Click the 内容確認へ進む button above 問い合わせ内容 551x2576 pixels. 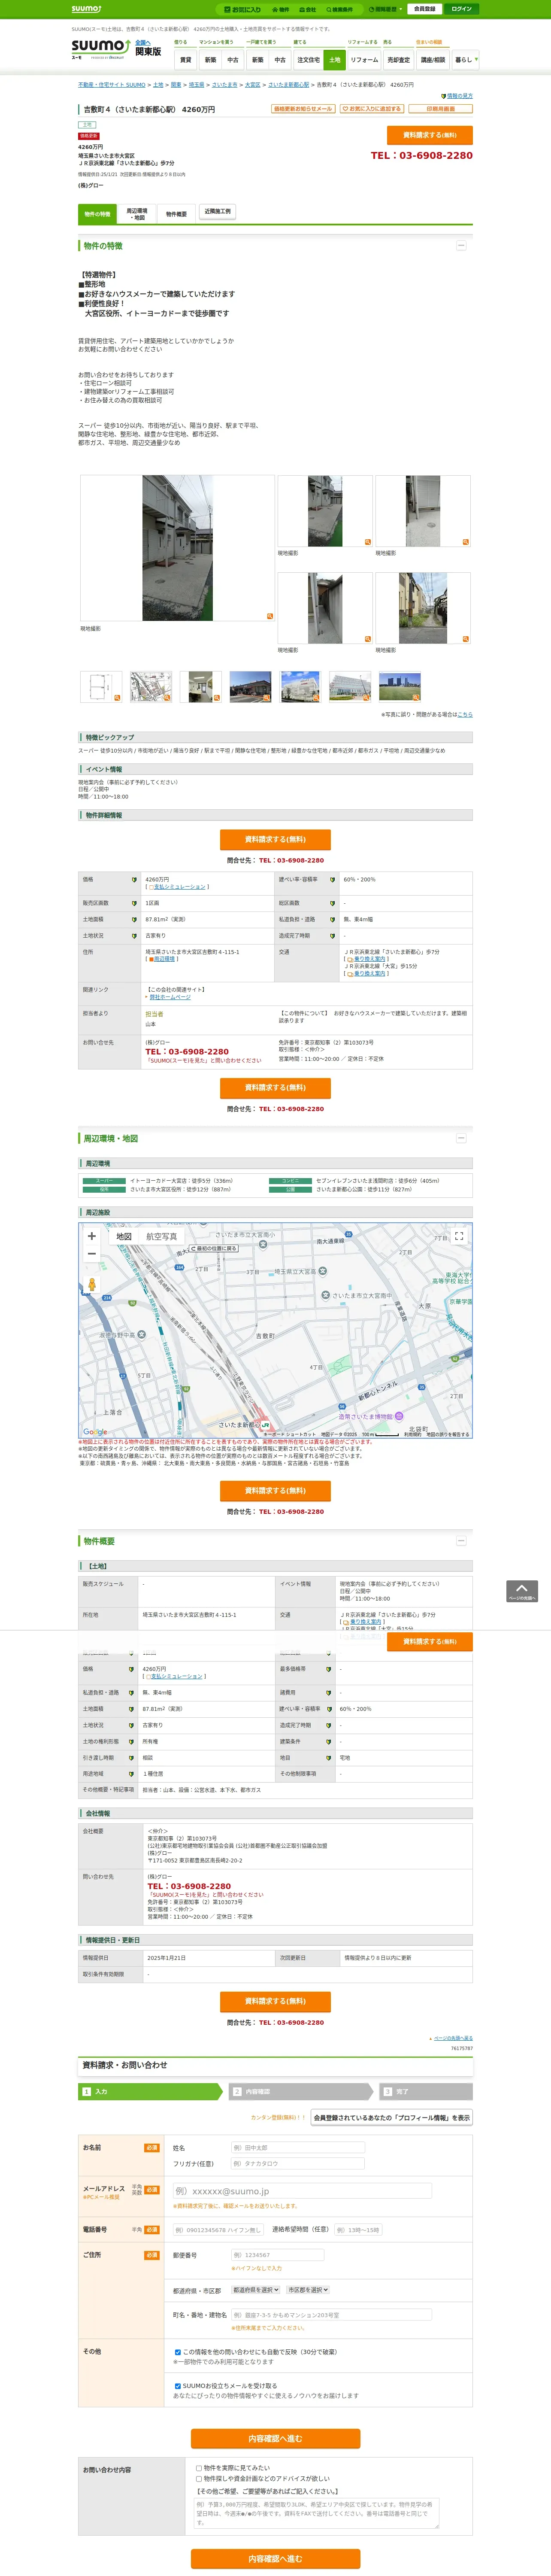[275, 2438]
